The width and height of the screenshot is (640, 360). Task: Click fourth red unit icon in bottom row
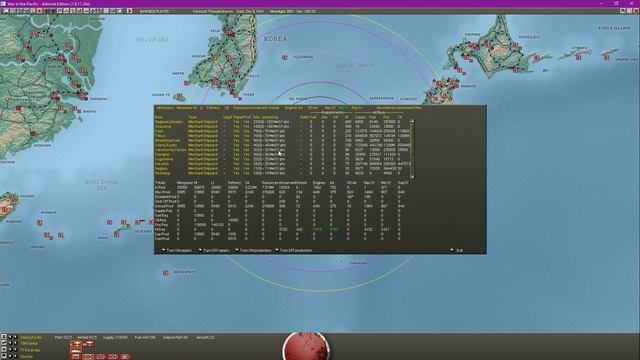tap(113, 357)
